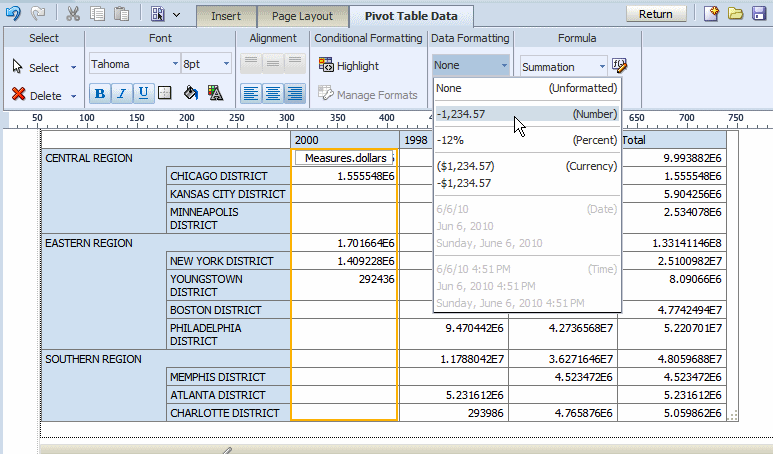773x454 pixels.
Task: Open the Tahoma font family dropdown
Action: [x=134, y=64]
